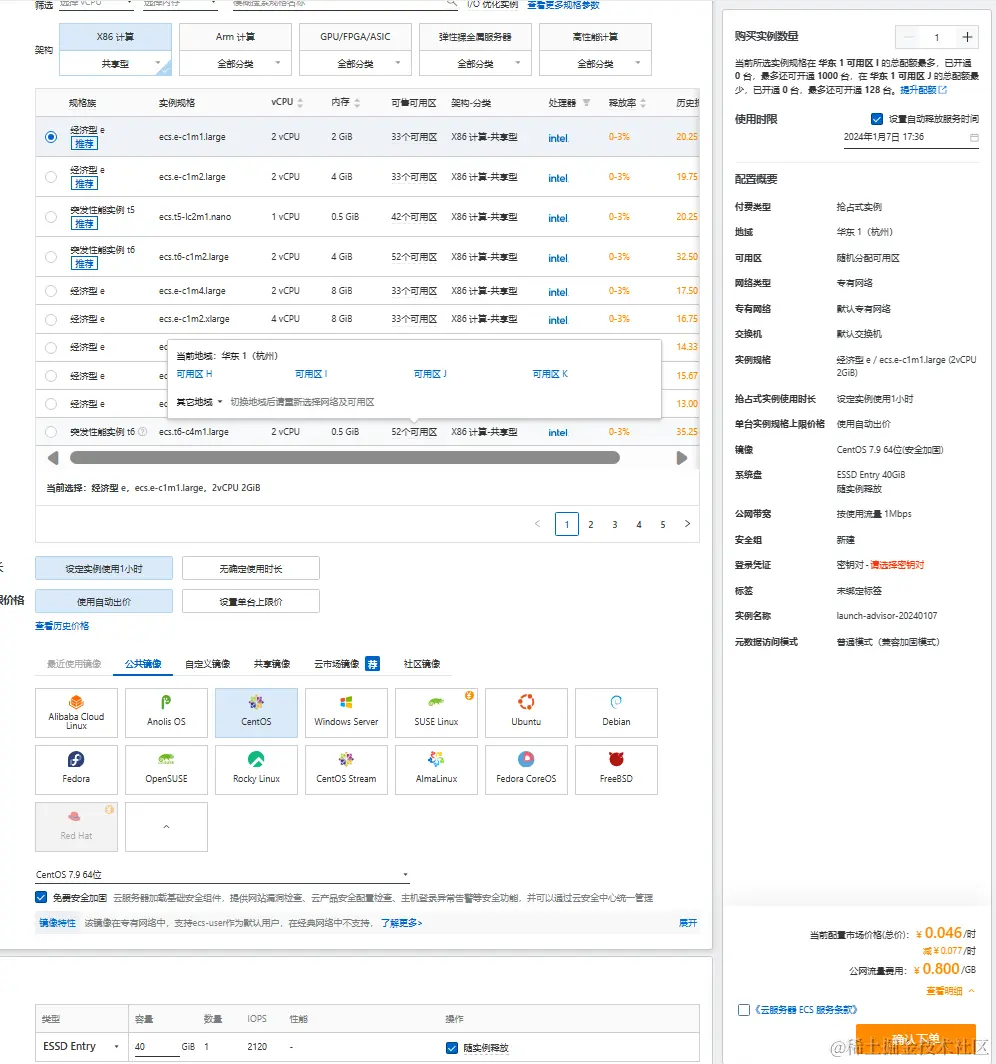Sort by release rate column arrows
This screenshot has width=996, height=1064.
(x=643, y=103)
